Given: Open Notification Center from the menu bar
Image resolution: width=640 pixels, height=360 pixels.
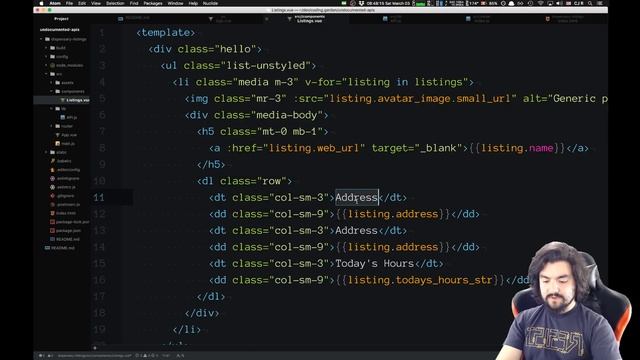Looking at the screenshot, I should 601,3.
